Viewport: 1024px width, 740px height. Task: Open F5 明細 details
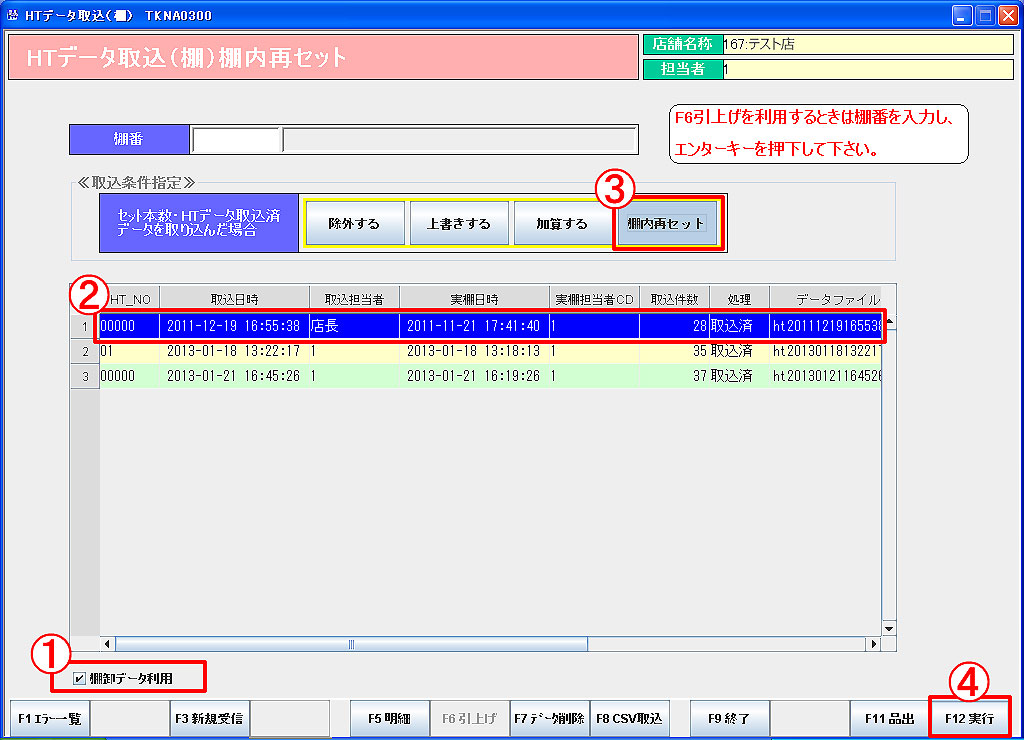(x=389, y=718)
